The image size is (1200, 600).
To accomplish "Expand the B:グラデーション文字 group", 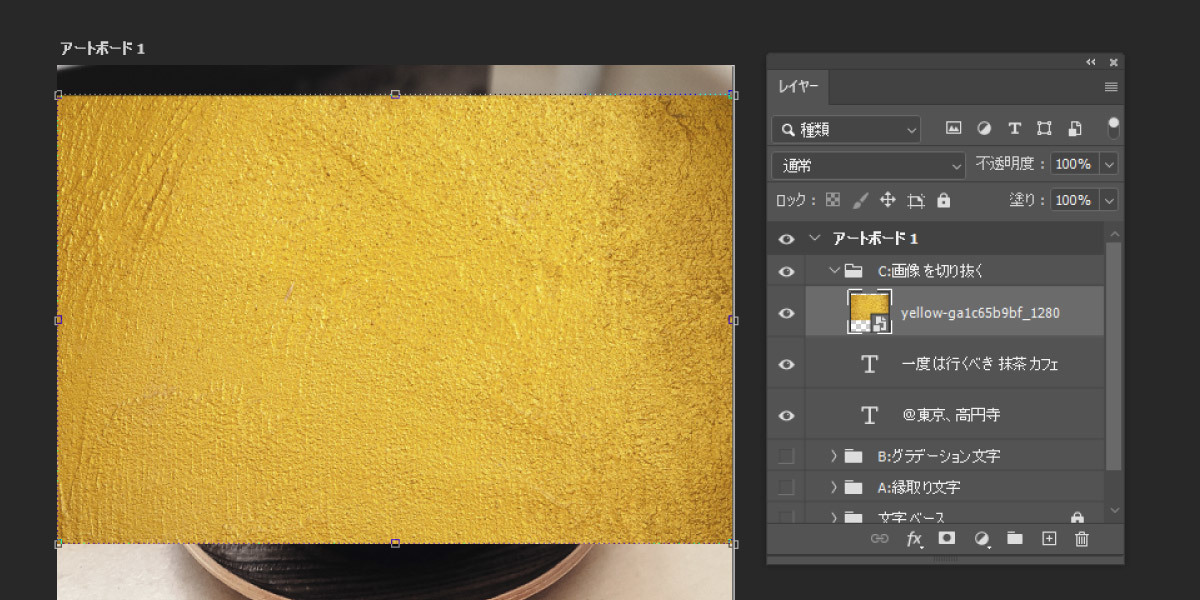I will 834,456.
